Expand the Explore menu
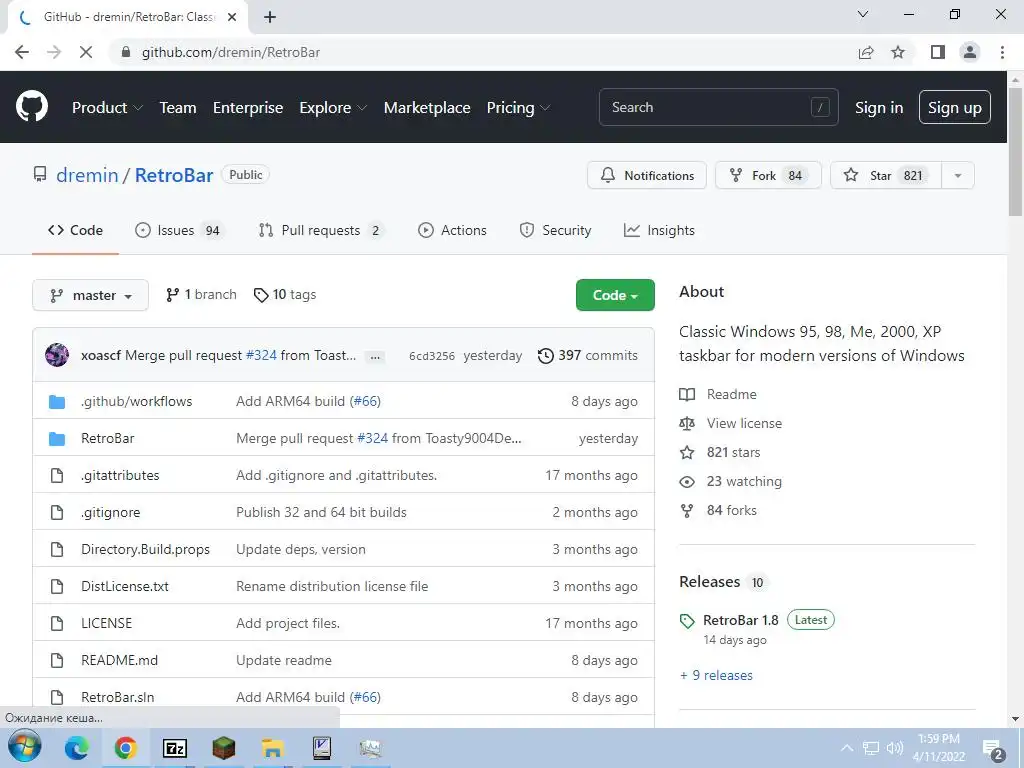Image resolution: width=1024 pixels, height=768 pixels. tap(333, 107)
